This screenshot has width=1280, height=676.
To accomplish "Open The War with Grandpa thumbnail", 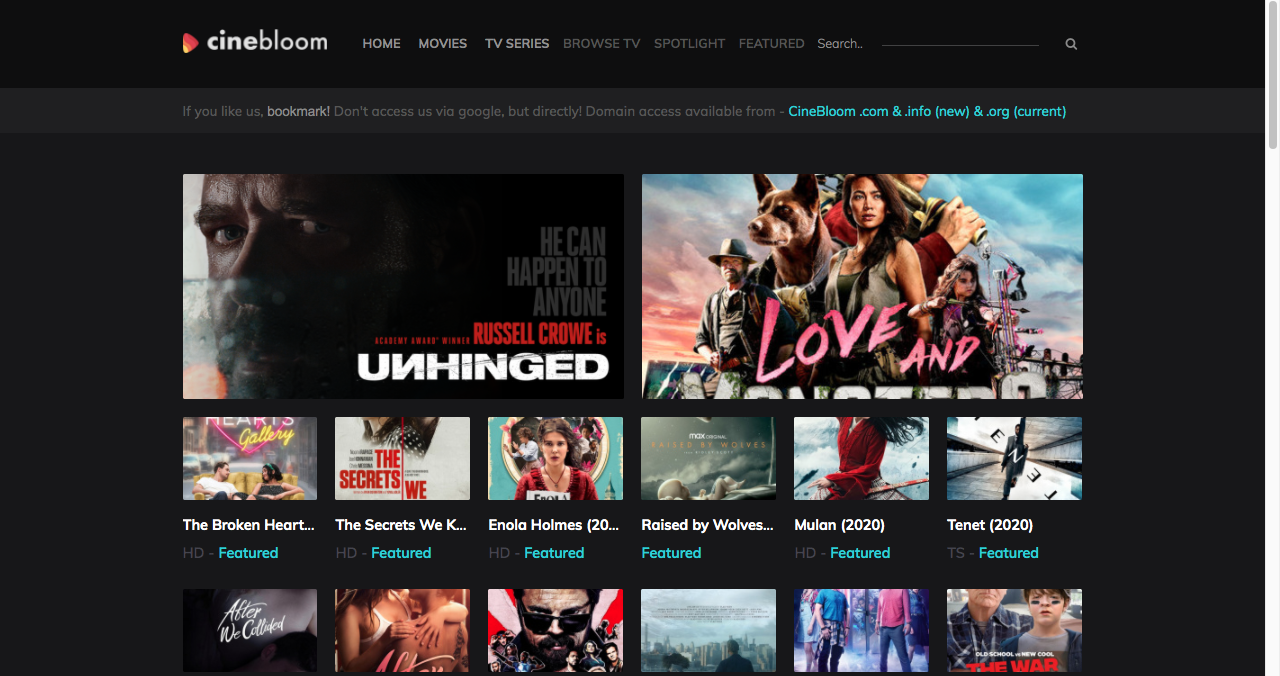I will pyautogui.click(x=1014, y=630).
